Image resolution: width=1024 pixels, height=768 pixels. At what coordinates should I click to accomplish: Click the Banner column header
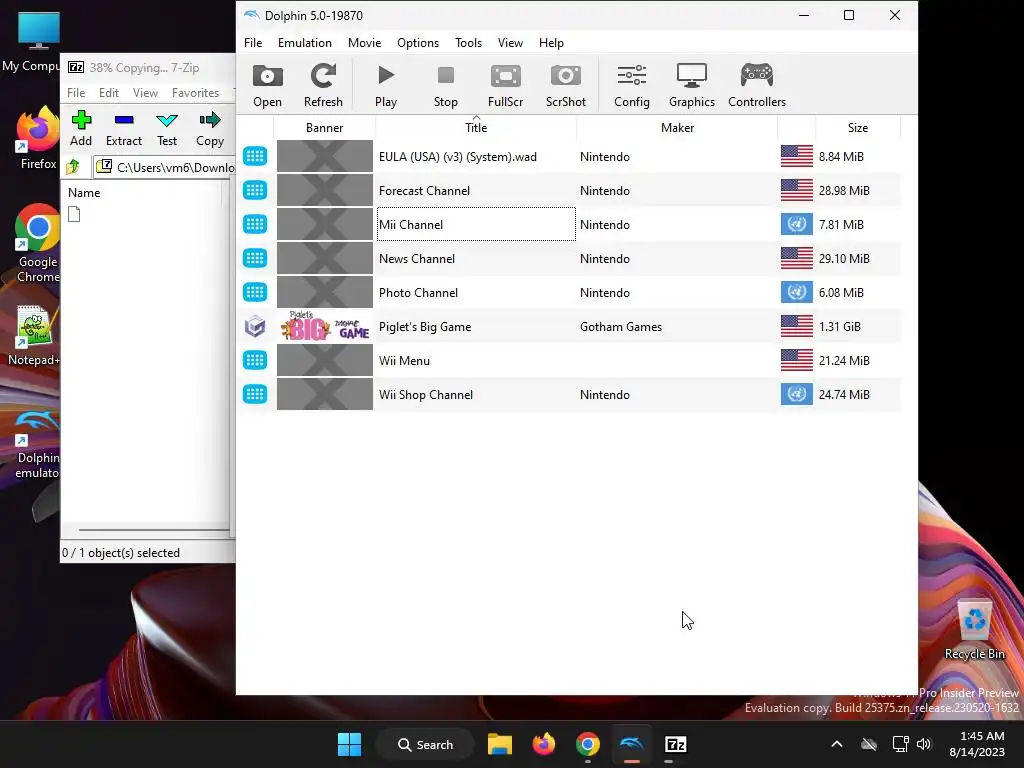[x=325, y=127]
